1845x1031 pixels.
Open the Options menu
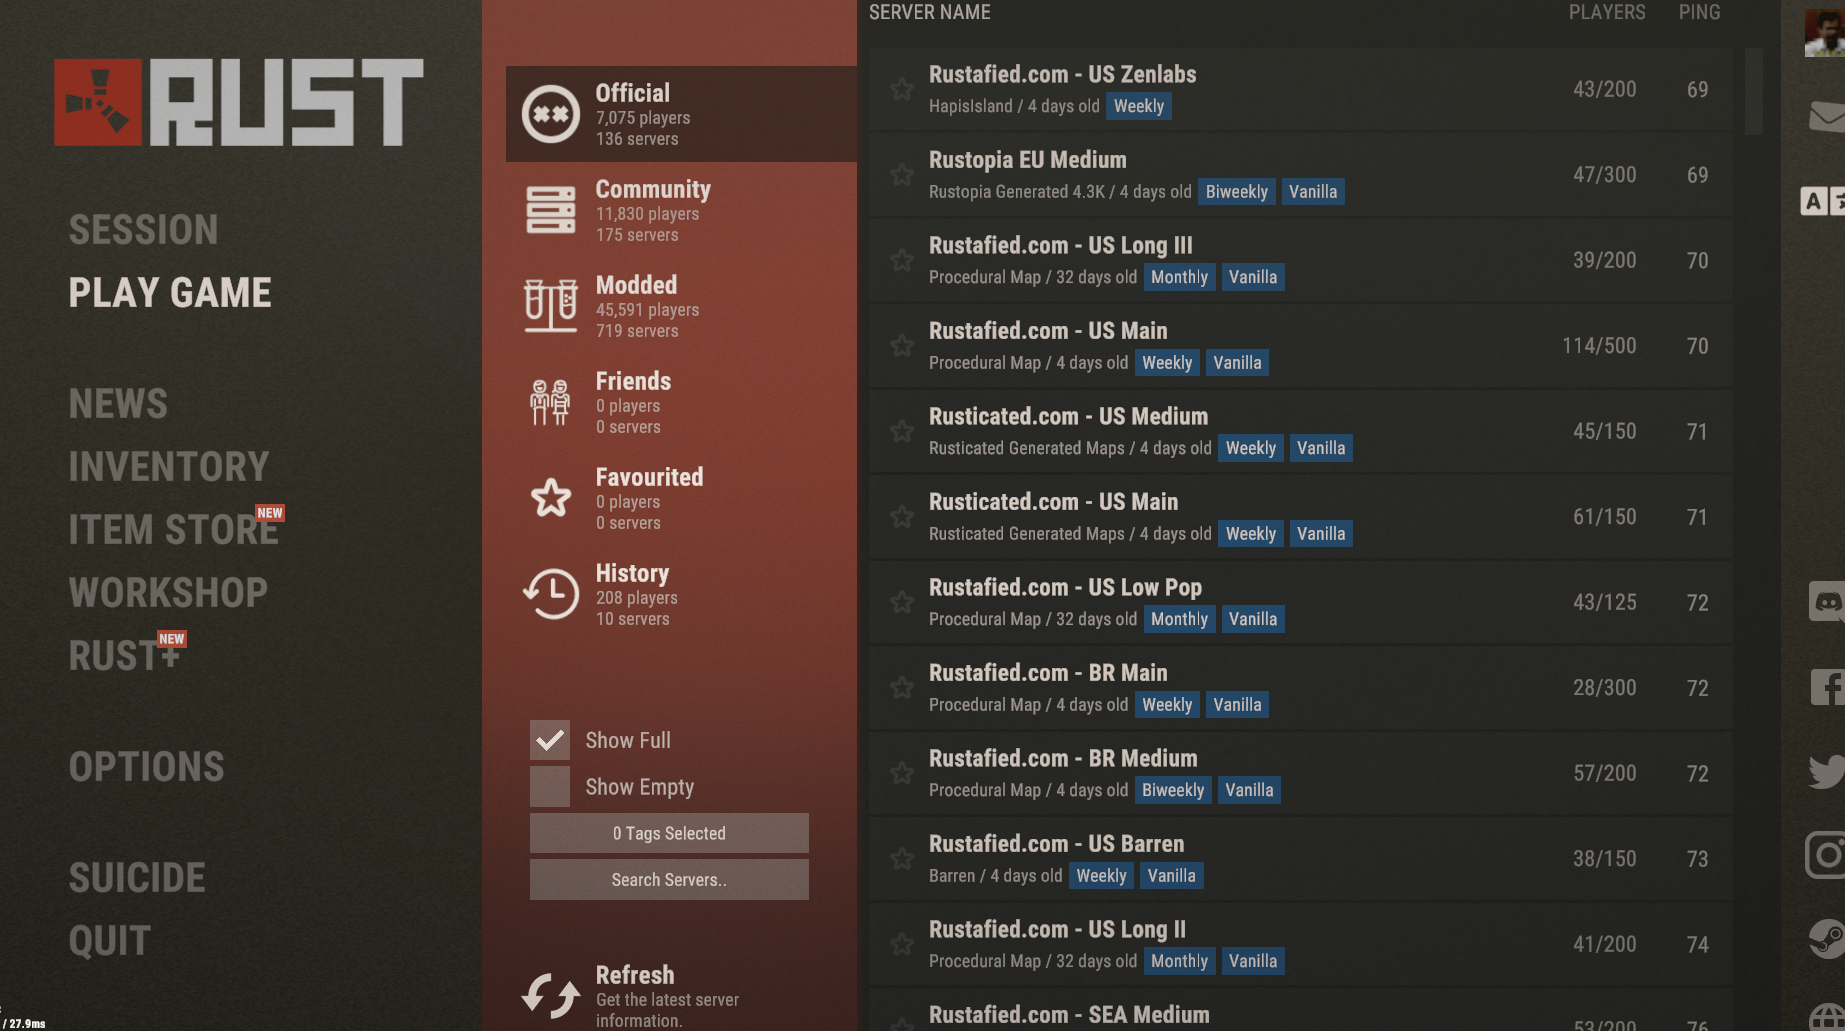[x=146, y=767]
